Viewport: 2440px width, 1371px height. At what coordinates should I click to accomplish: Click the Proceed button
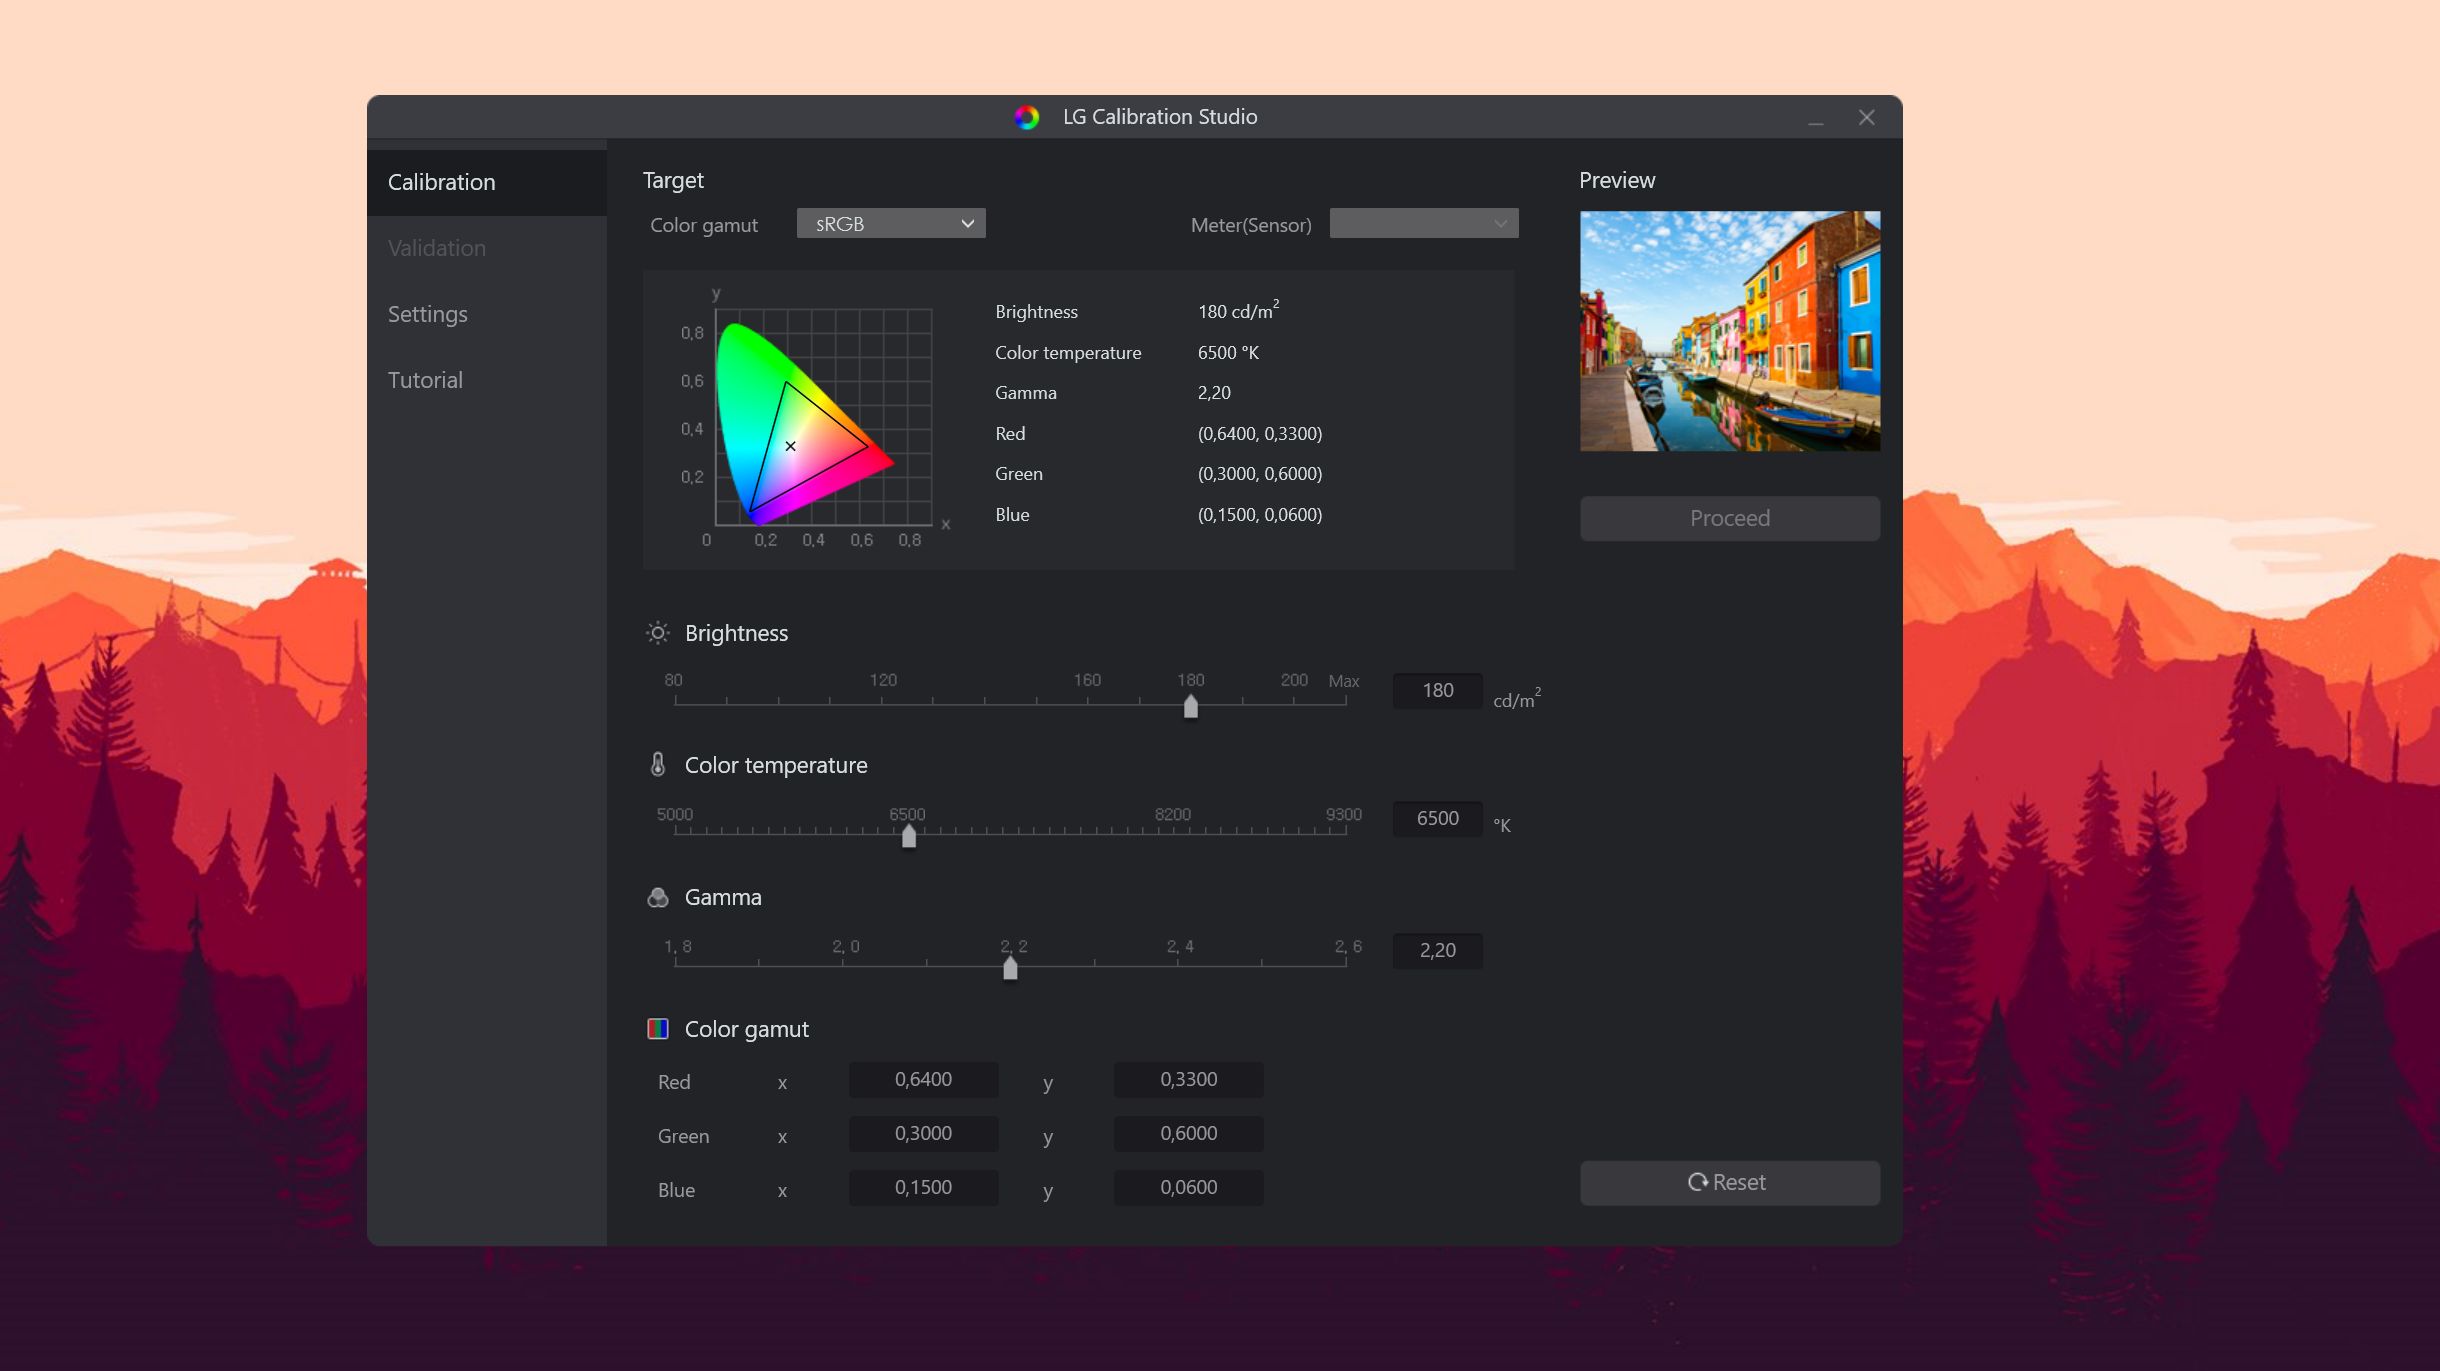1729,518
